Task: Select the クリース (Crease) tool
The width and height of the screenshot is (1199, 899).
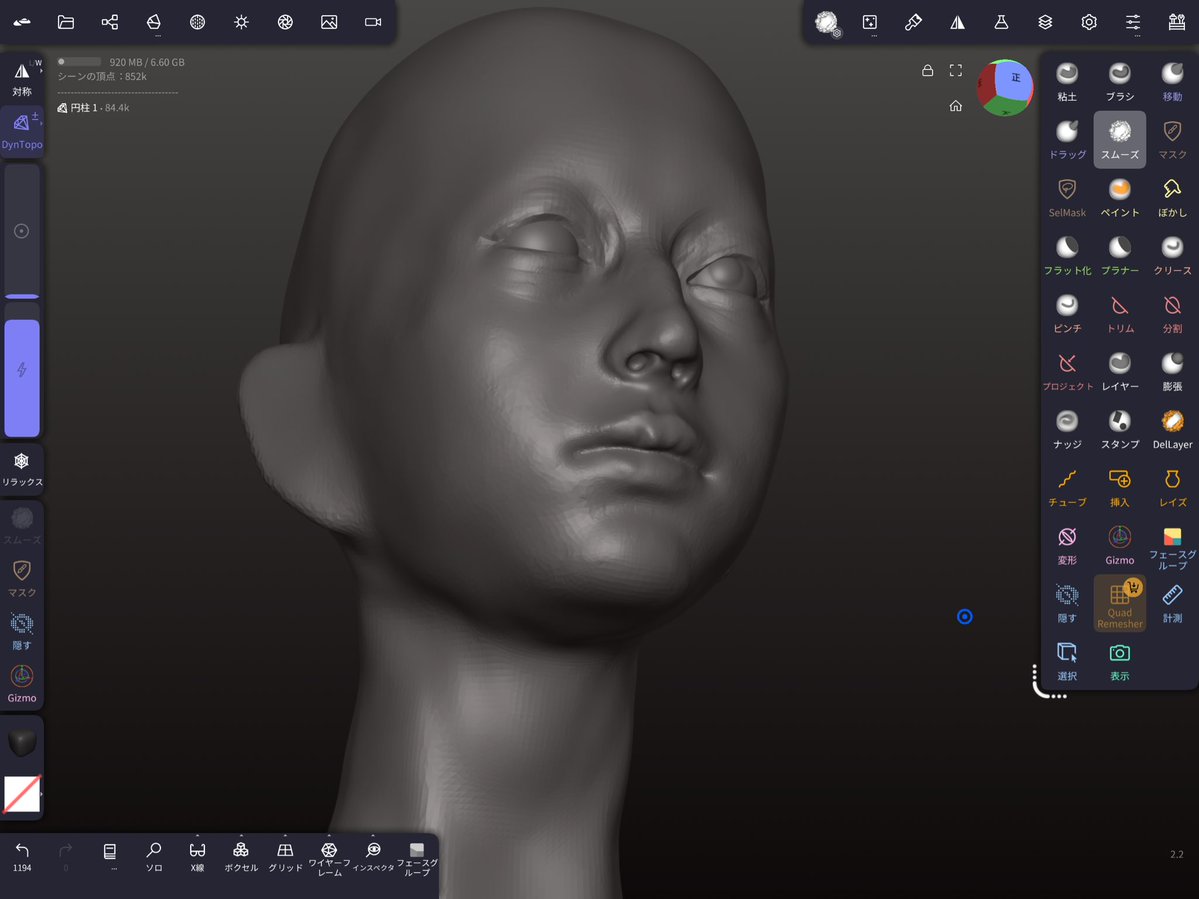Action: [x=1172, y=255]
